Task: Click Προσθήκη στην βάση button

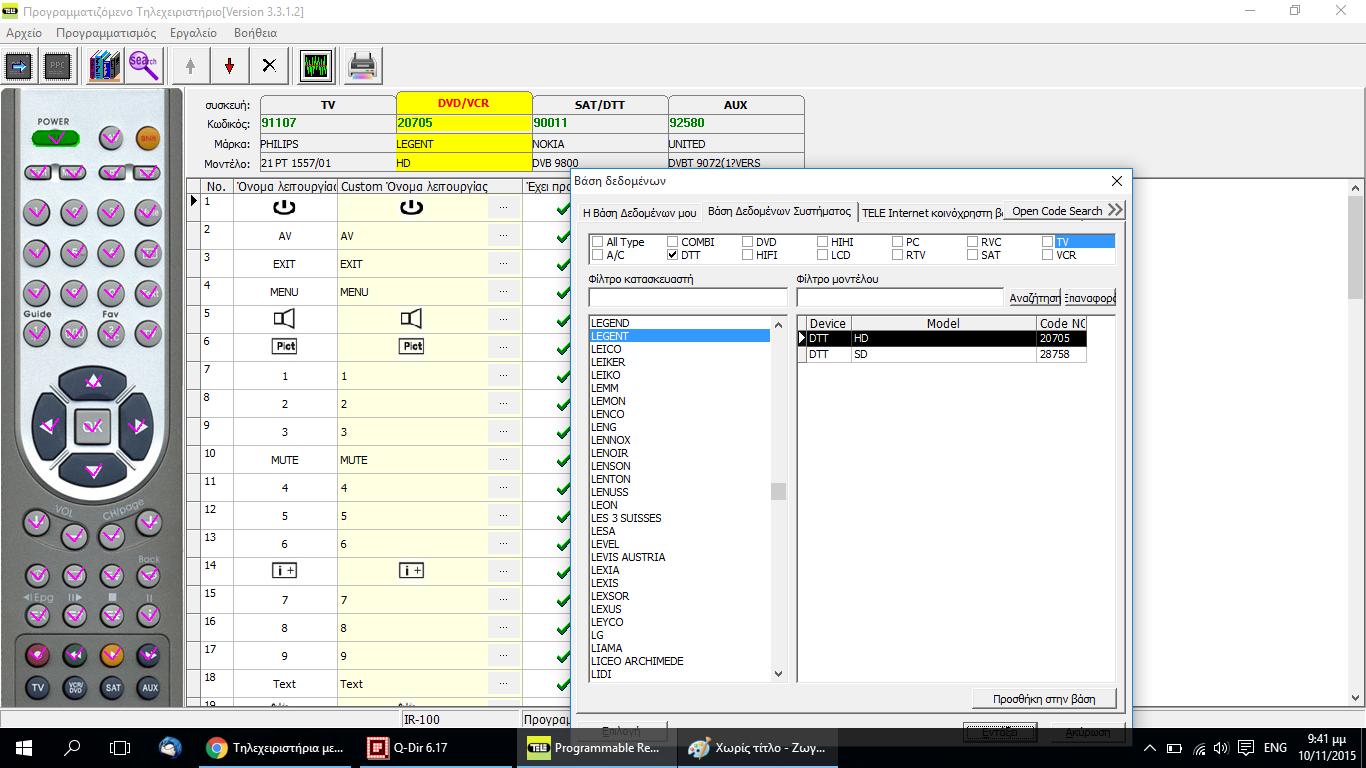Action: (x=1044, y=699)
